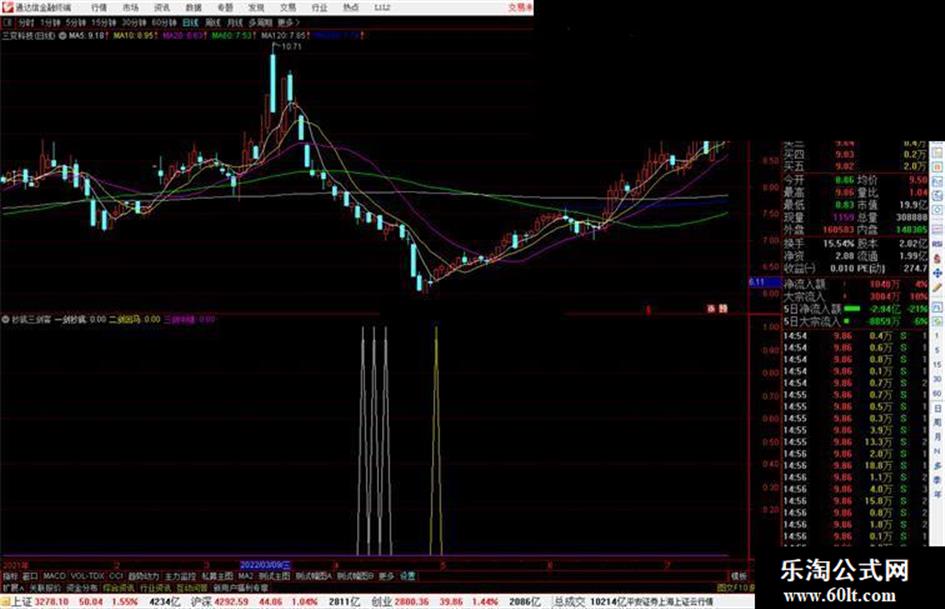Choose the 1-minute sidebar shortcut
The image size is (945, 609).
click(937, 335)
